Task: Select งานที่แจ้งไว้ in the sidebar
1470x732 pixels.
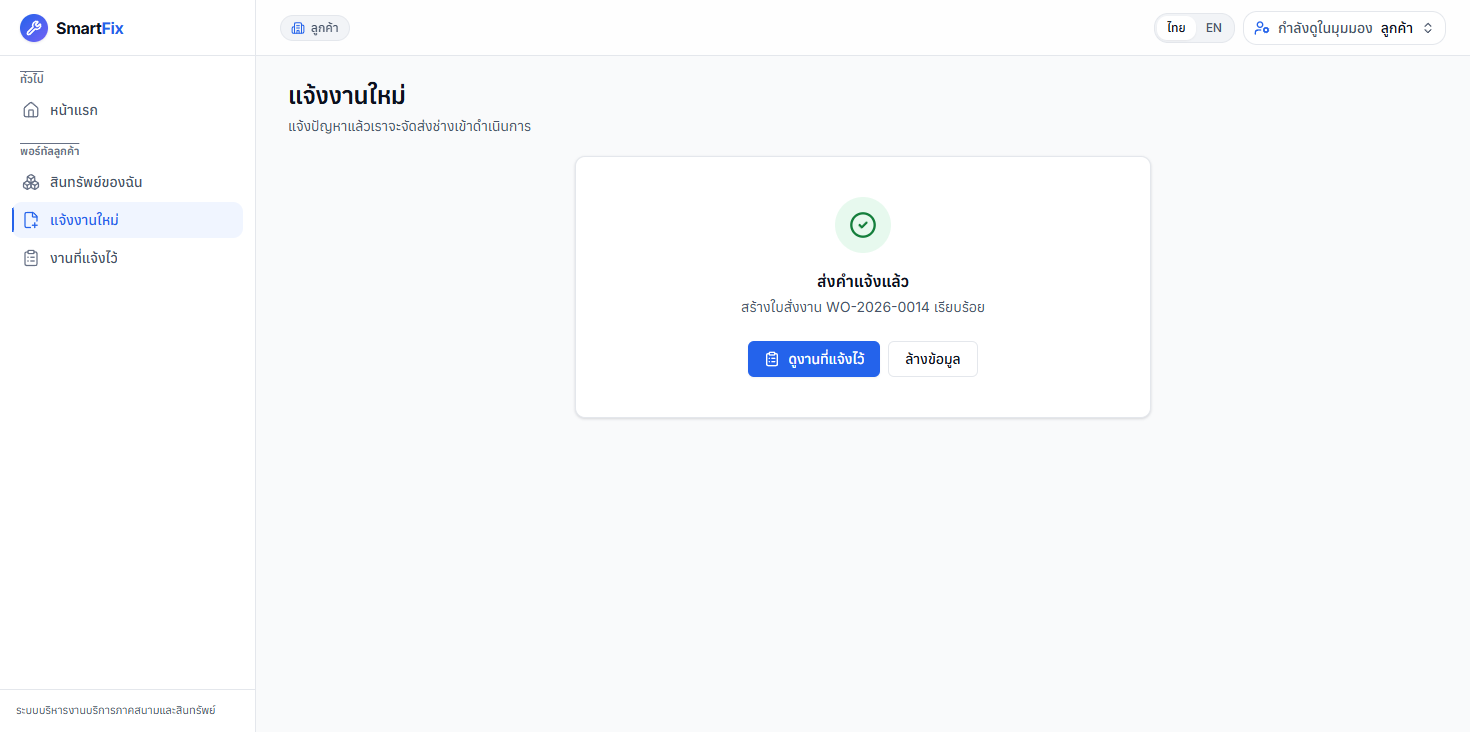Action: 127,258
